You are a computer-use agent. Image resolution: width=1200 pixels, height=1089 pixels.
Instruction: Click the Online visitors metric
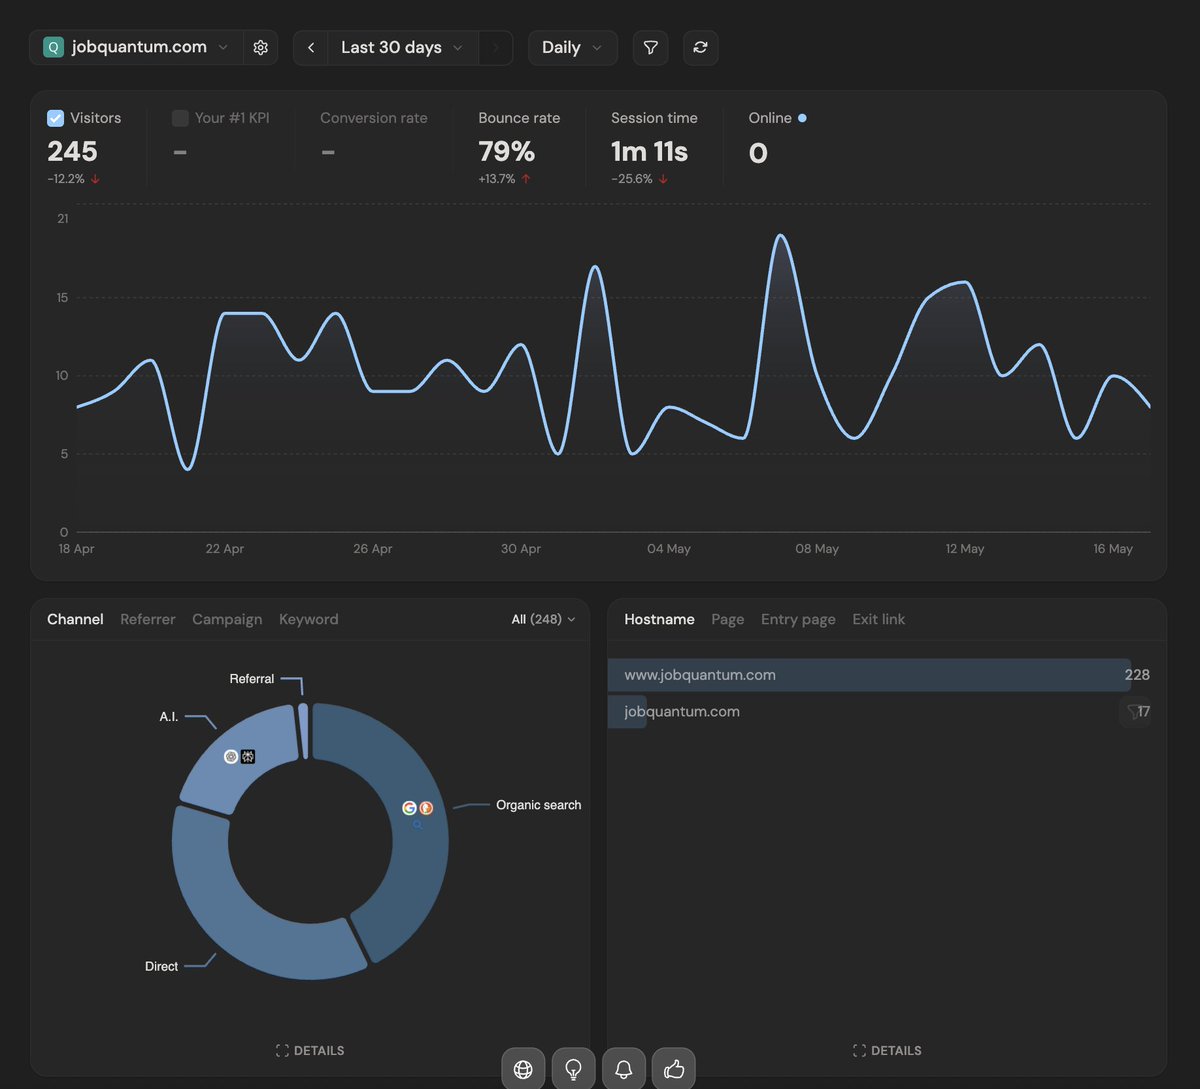click(x=778, y=138)
